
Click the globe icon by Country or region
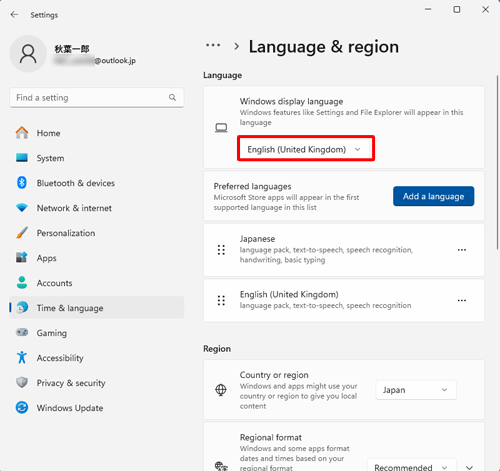[x=221, y=390]
